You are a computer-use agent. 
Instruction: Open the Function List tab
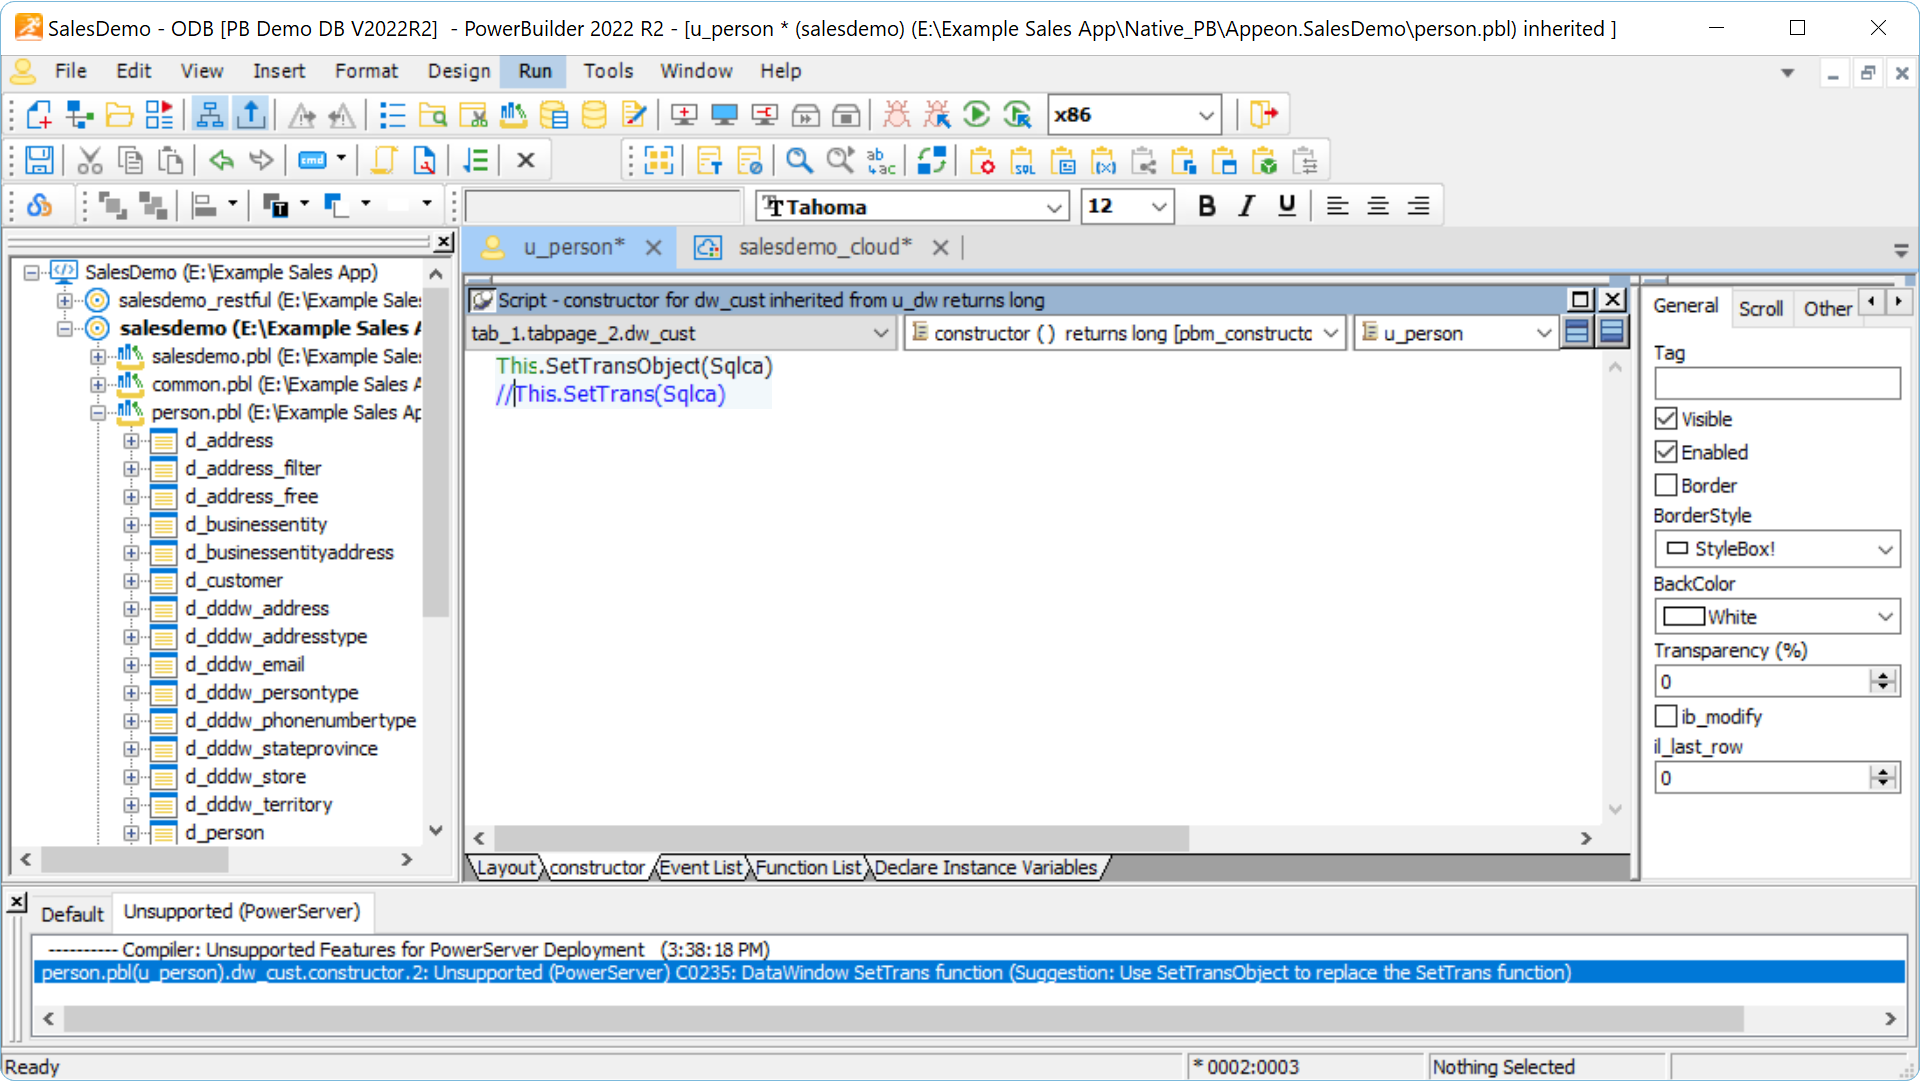808,868
